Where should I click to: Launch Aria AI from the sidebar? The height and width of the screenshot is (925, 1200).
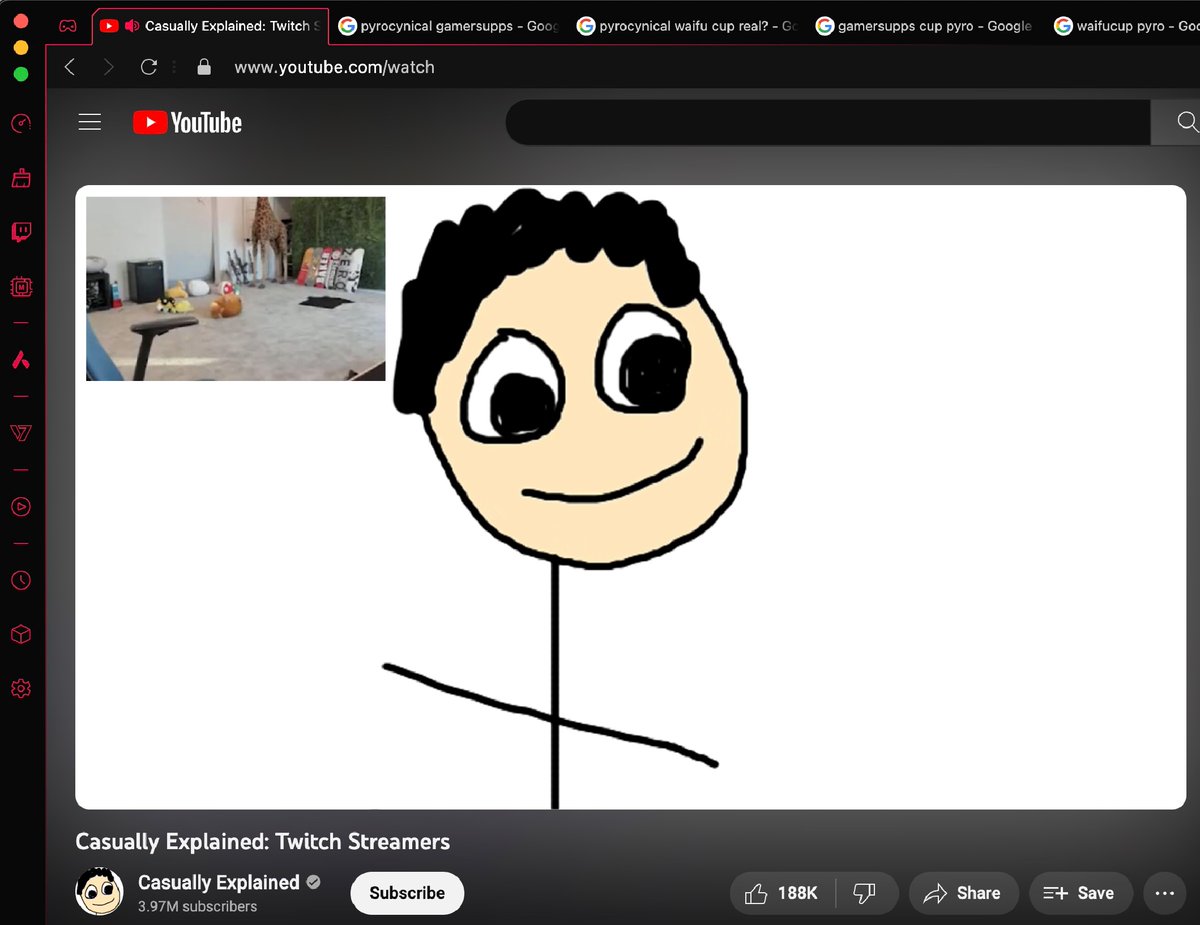point(21,360)
